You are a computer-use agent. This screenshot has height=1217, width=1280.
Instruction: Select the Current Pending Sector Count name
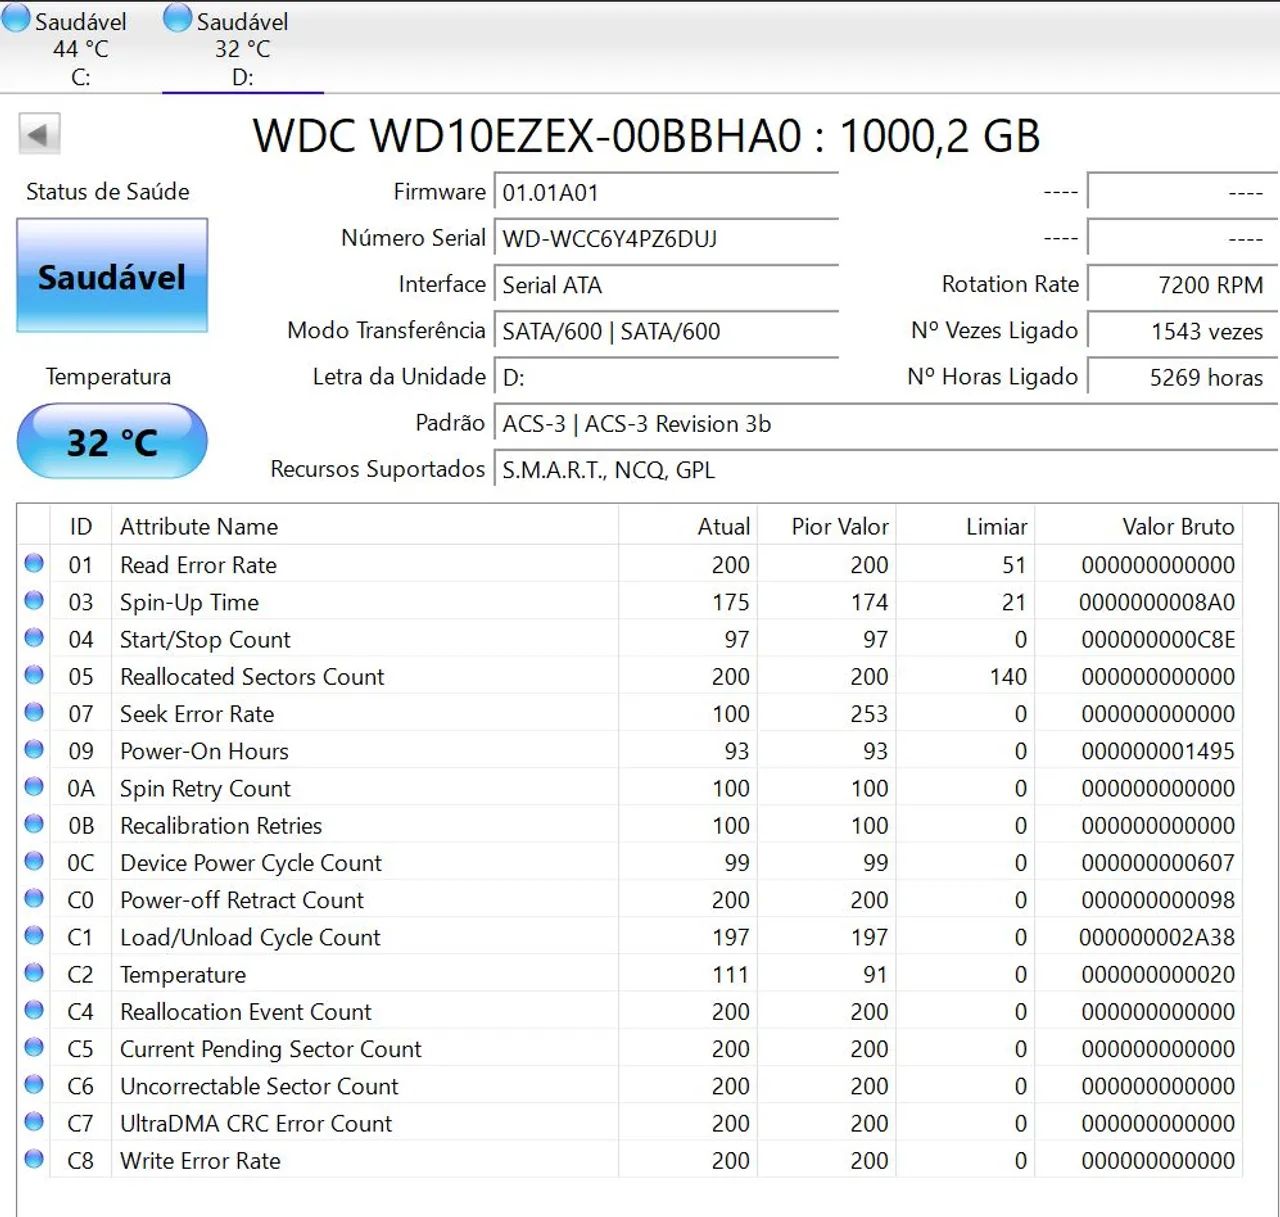tap(271, 1049)
